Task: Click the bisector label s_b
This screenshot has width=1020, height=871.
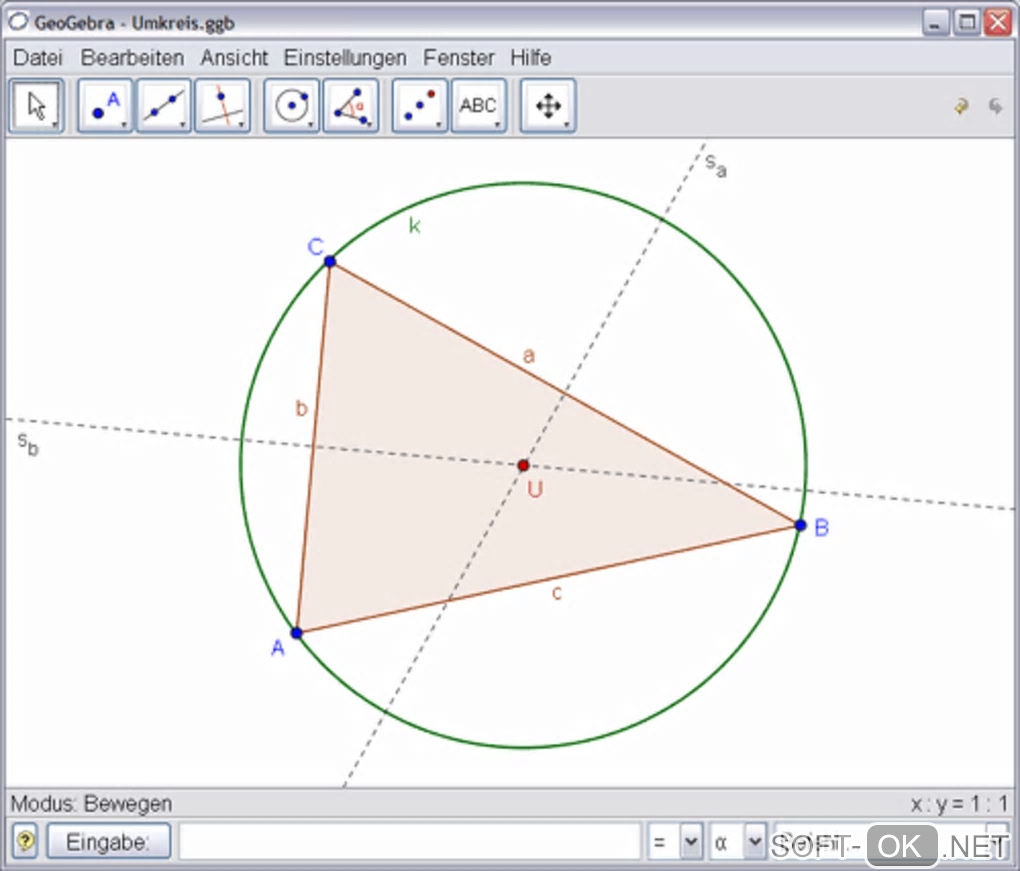Action: [28, 444]
